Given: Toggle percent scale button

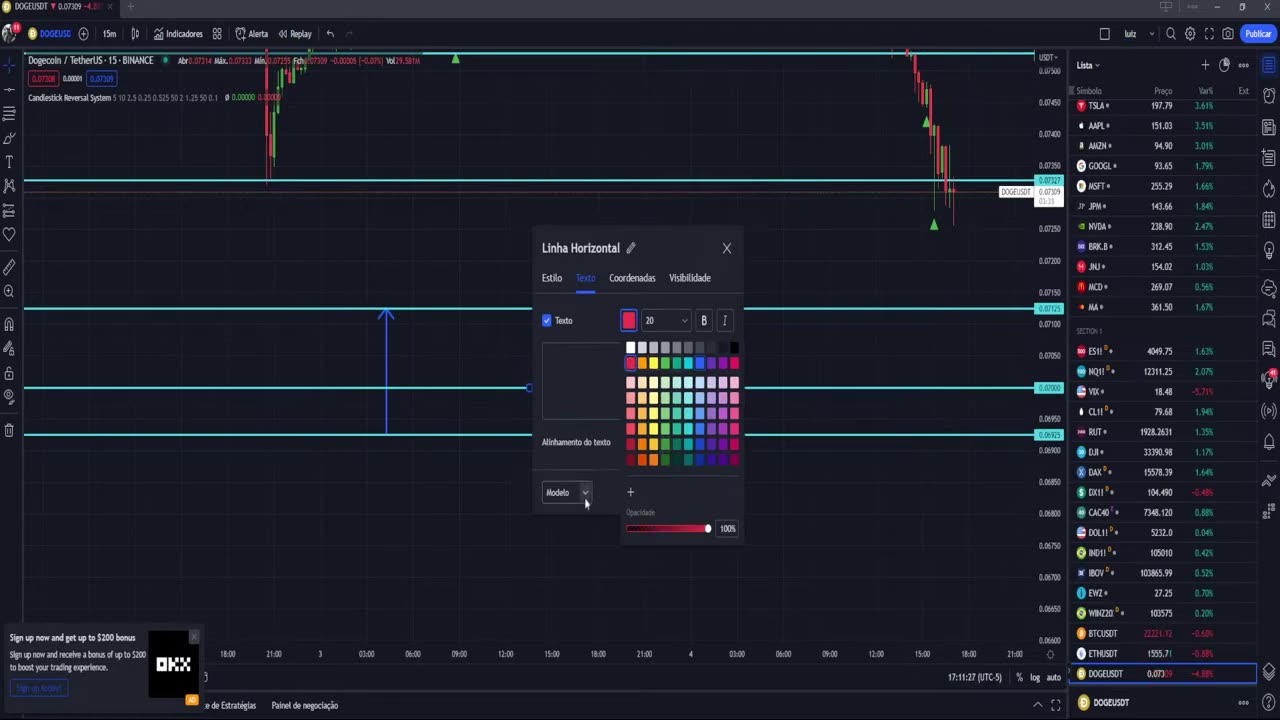Looking at the screenshot, I should click(x=1020, y=677).
